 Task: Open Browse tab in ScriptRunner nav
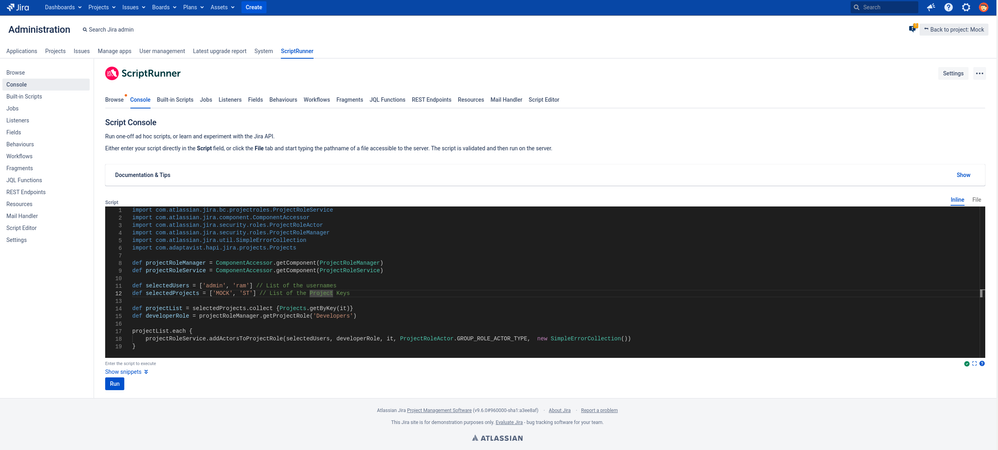click(x=114, y=100)
